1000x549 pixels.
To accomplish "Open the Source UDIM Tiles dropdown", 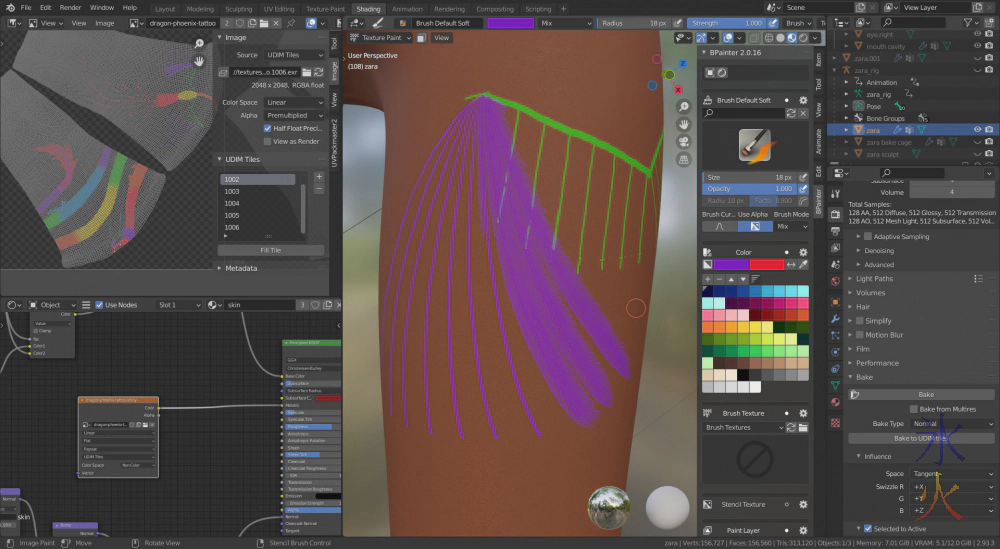I will pos(294,55).
